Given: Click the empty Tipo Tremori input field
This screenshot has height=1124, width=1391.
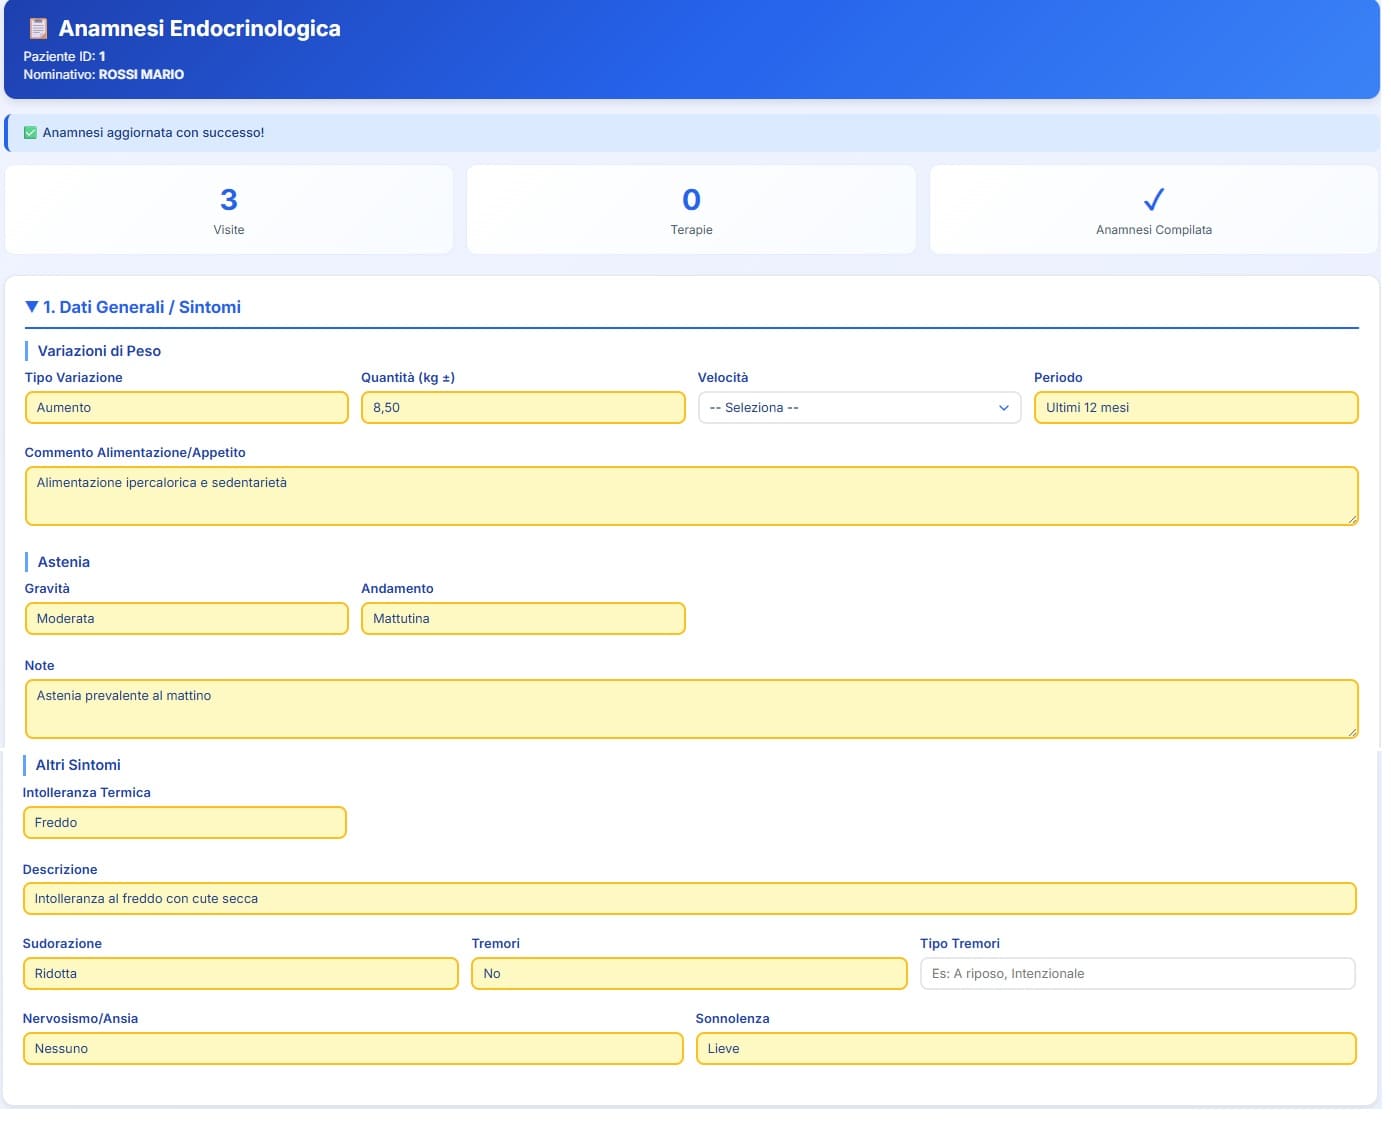Looking at the screenshot, I should tap(1137, 974).
